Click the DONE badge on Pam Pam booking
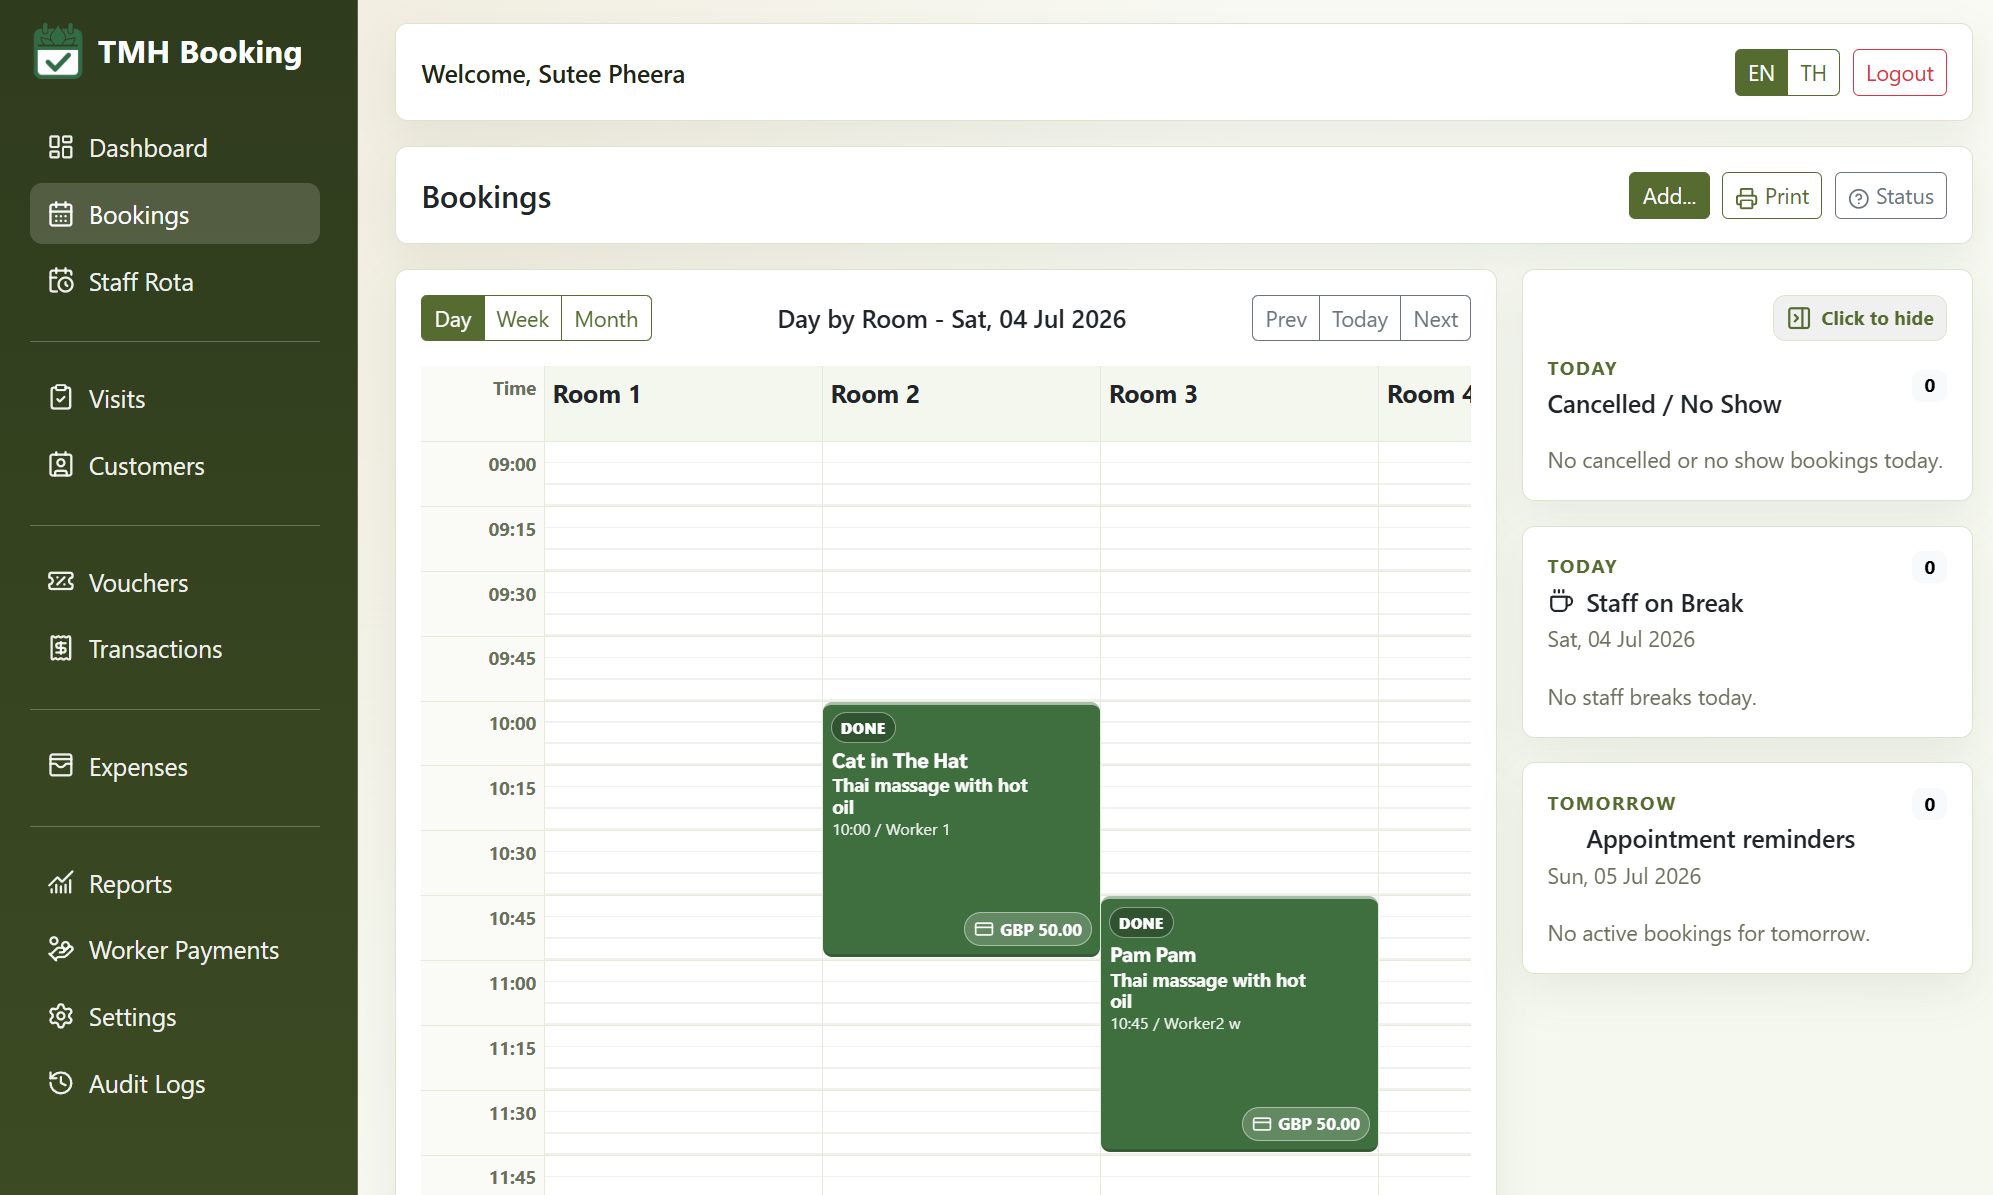Image resolution: width=1993 pixels, height=1195 pixels. coord(1141,923)
